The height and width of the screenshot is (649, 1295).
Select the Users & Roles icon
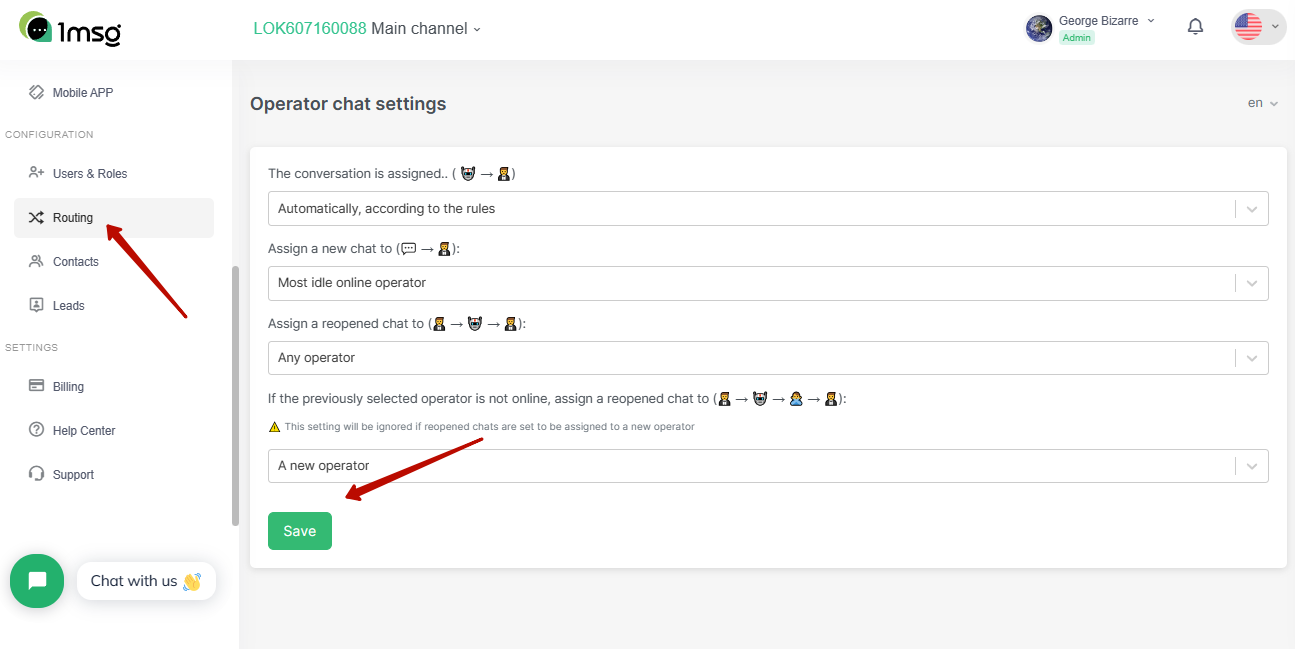[37, 173]
